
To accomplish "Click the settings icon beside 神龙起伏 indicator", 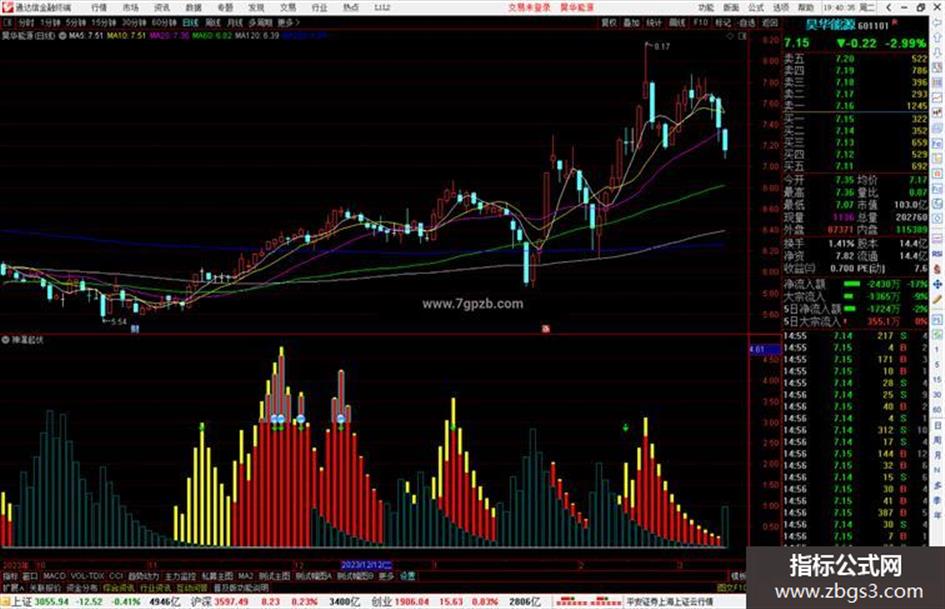I will (x=5, y=339).
